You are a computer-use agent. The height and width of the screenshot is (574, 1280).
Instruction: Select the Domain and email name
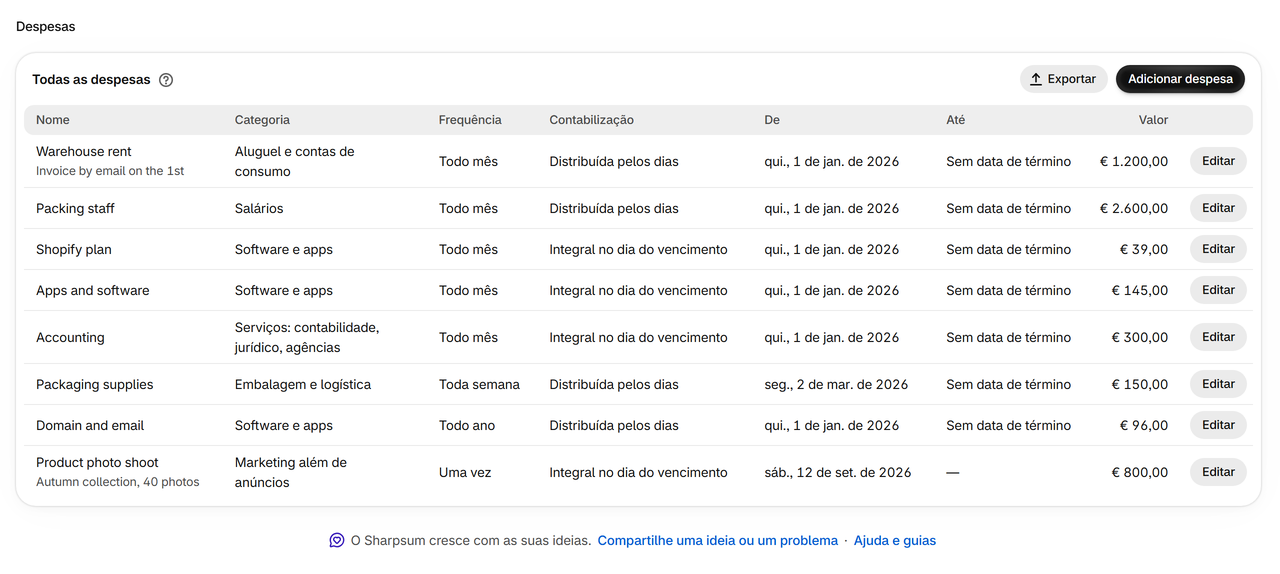pos(90,425)
